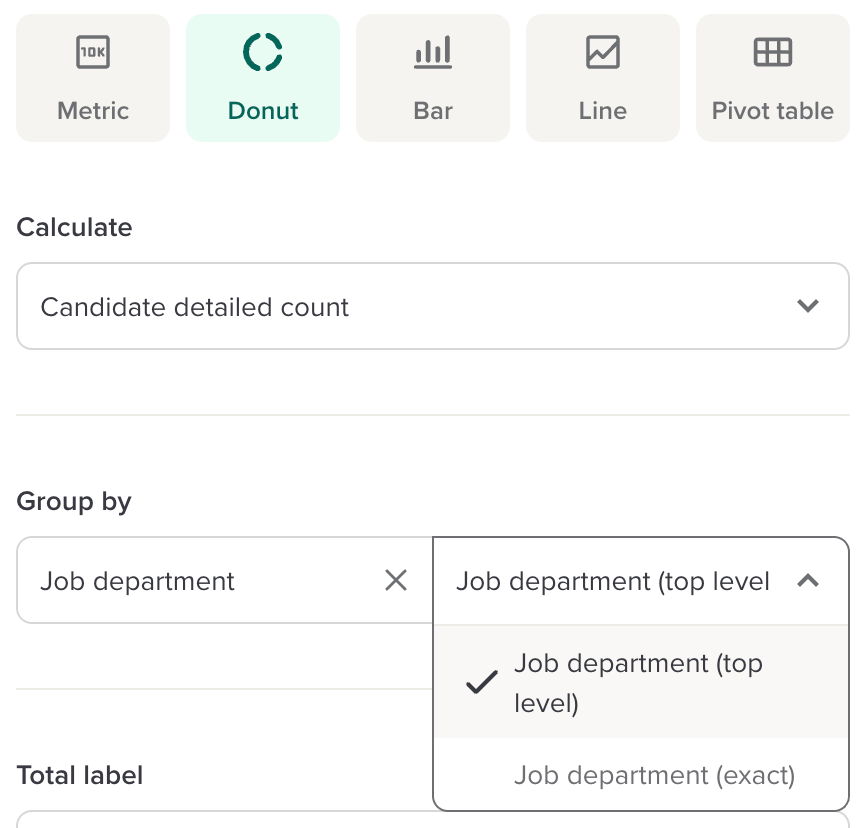Select the Donut chart ring icon
866x828 pixels.
(263, 52)
